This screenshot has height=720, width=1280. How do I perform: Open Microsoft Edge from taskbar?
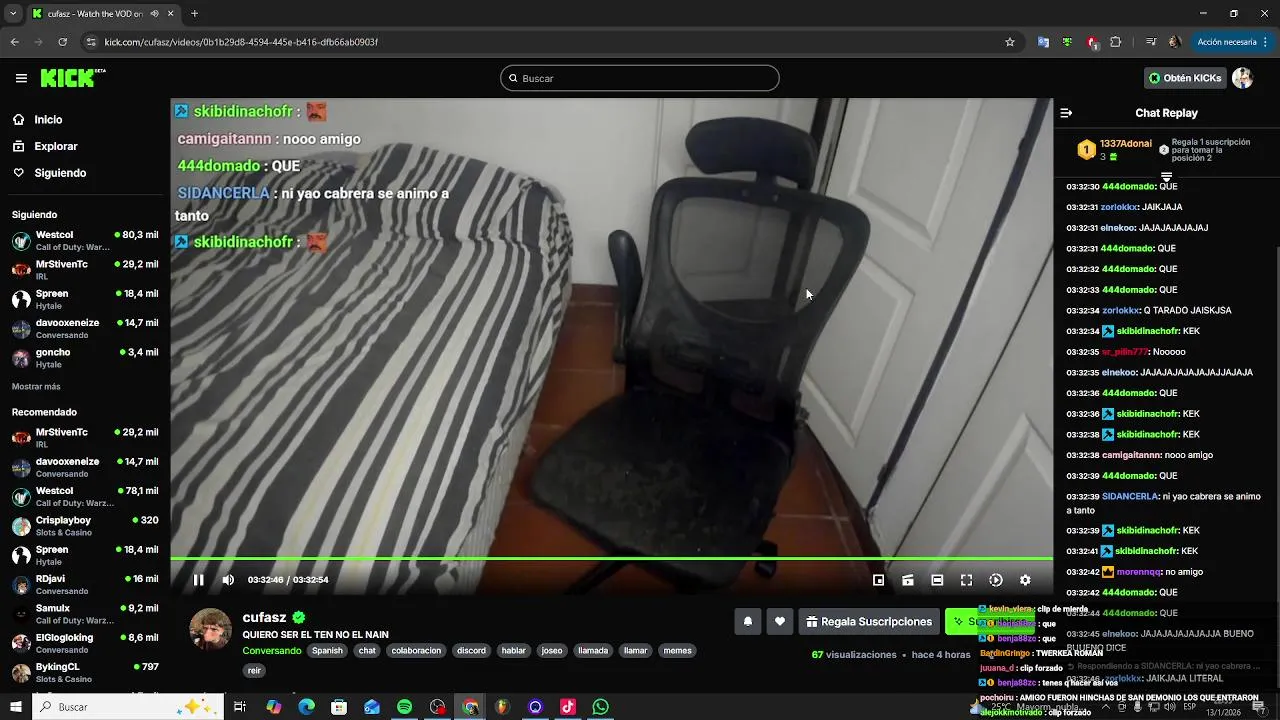coord(307,707)
